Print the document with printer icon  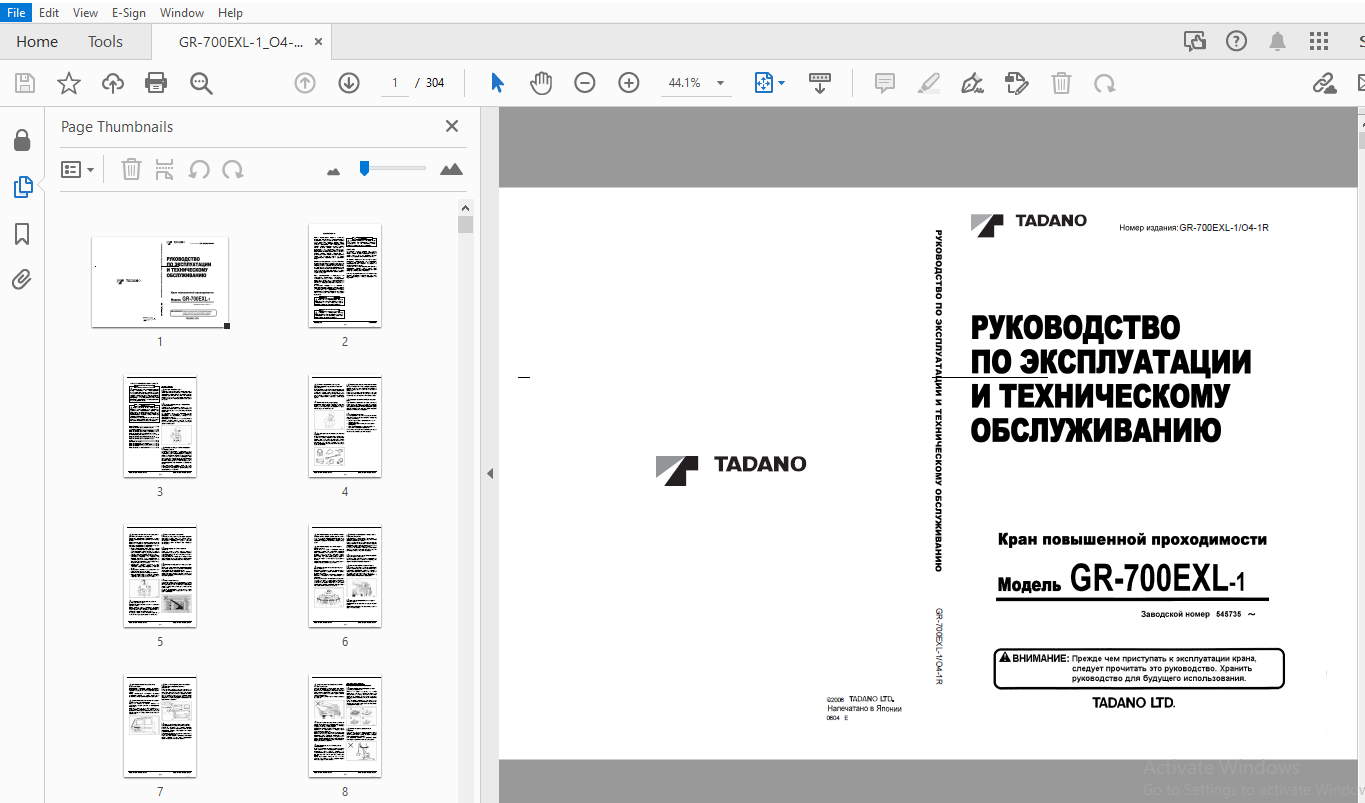[x=156, y=83]
